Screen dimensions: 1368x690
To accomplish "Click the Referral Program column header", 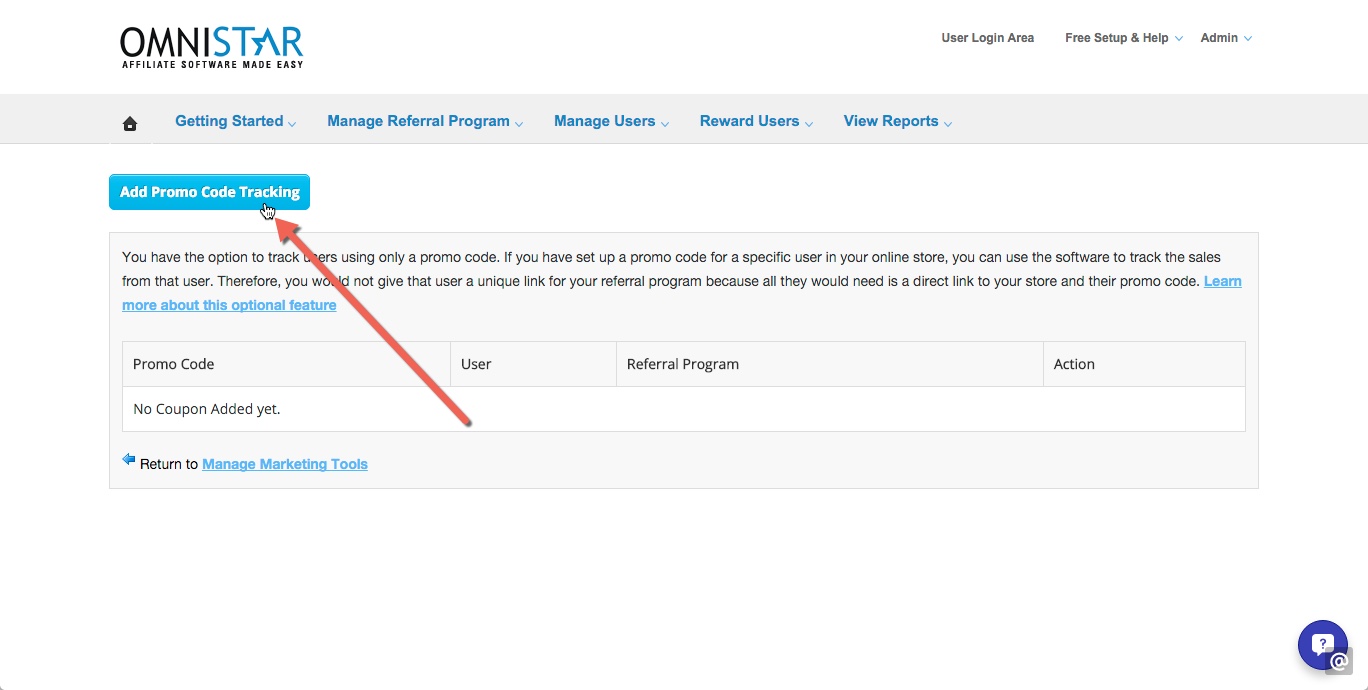I will 683,363.
